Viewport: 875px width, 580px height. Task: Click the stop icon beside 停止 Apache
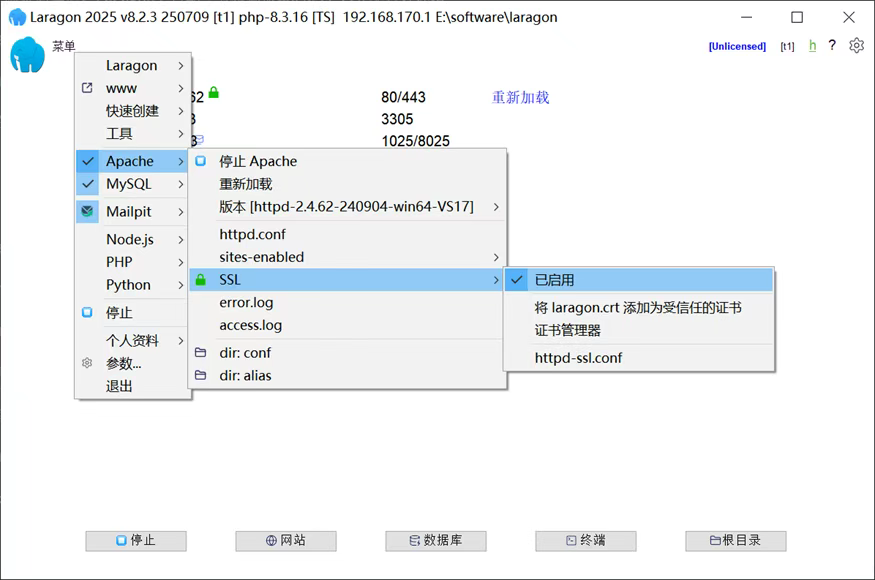200,161
